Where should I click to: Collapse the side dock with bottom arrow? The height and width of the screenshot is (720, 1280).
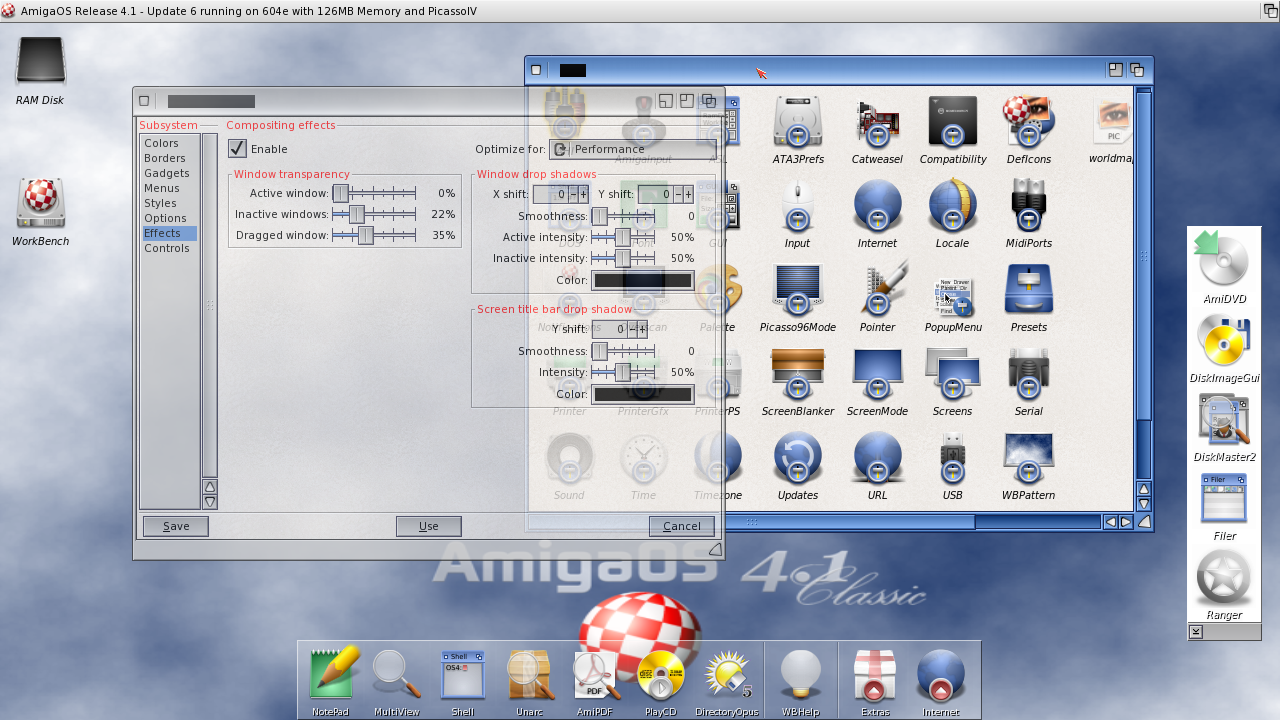point(1196,632)
